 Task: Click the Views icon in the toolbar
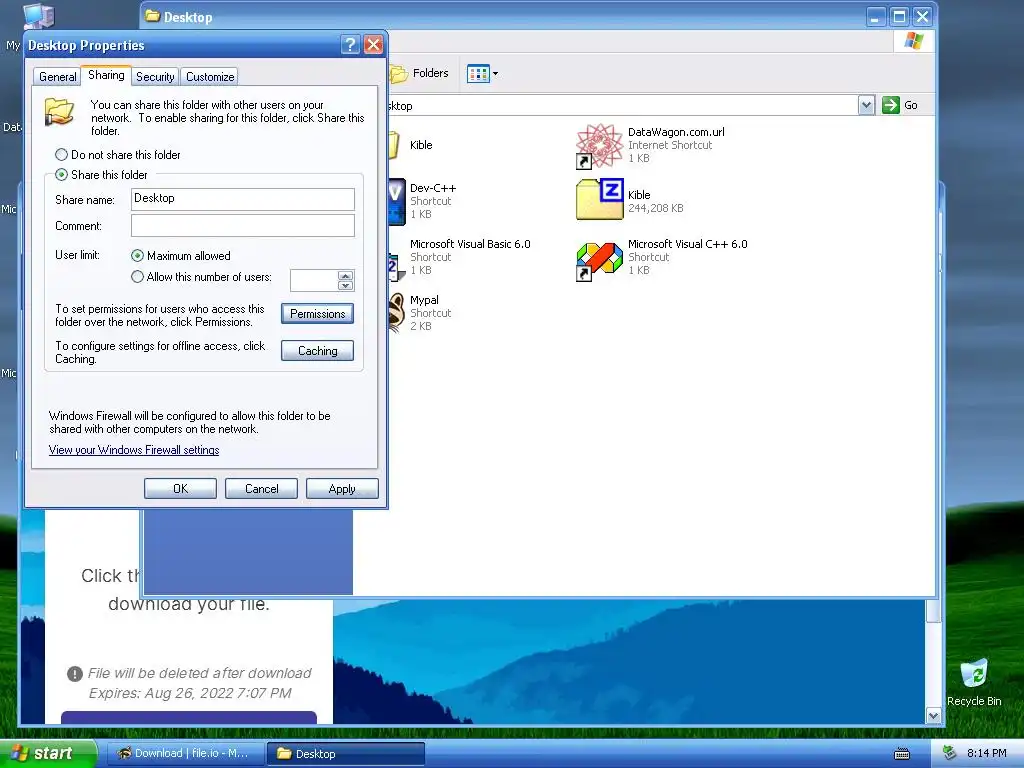478,73
